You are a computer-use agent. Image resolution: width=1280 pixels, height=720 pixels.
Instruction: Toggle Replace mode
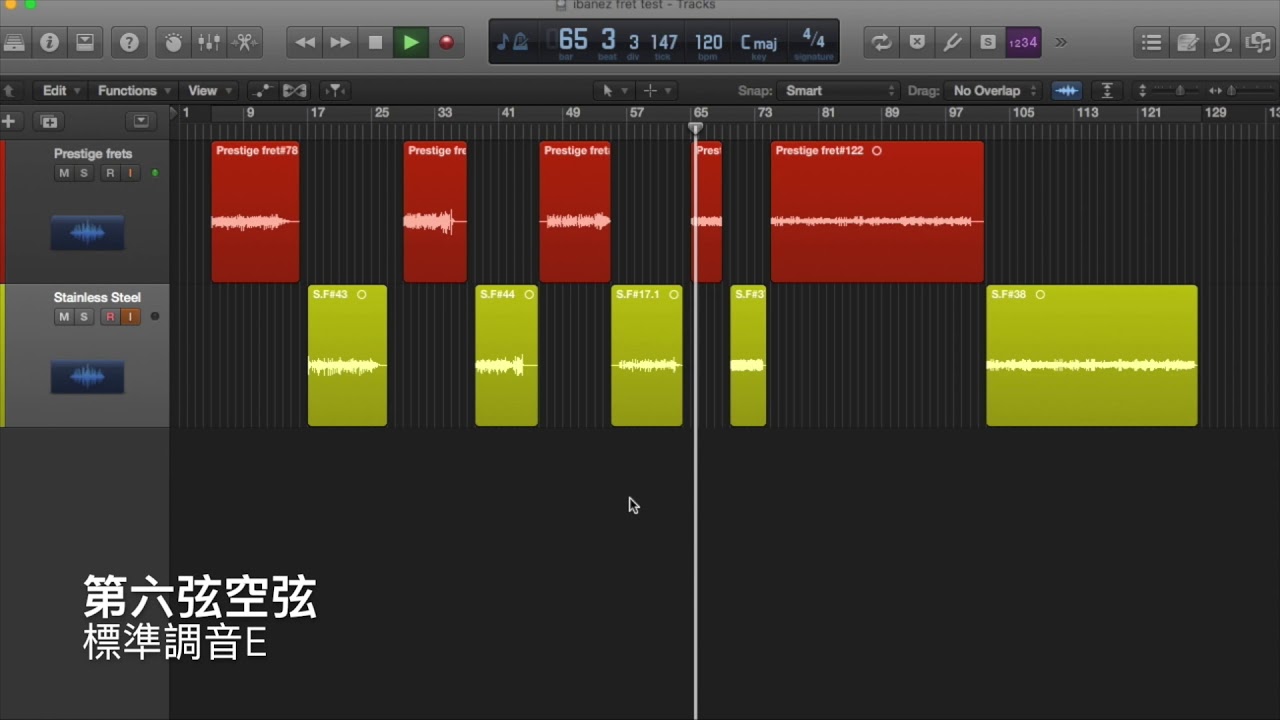click(917, 42)
